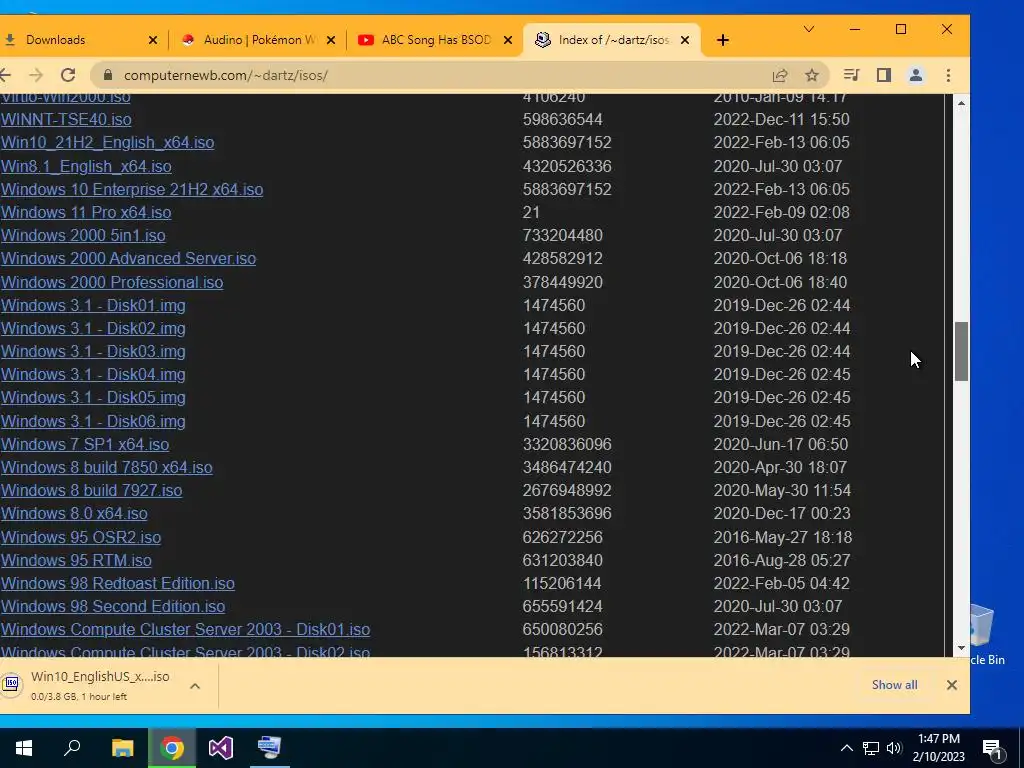Show hidden tray icons chevron
This screenshot has width=1024, height=768.
point(846,748)
